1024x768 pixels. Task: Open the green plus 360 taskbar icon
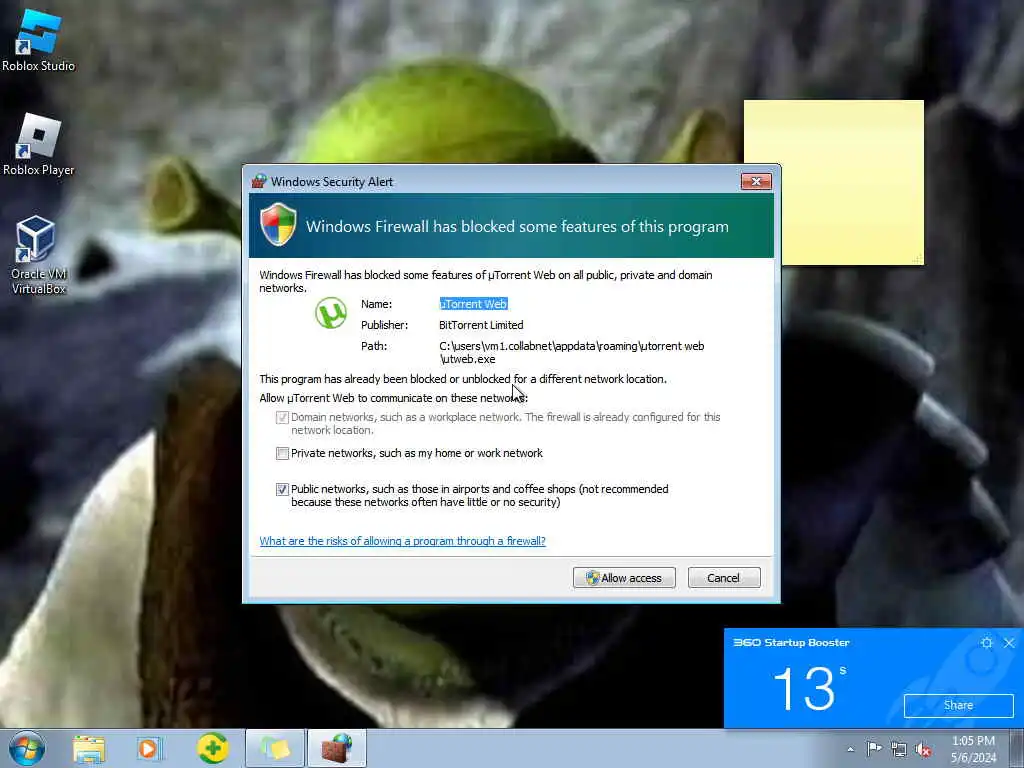212,748
